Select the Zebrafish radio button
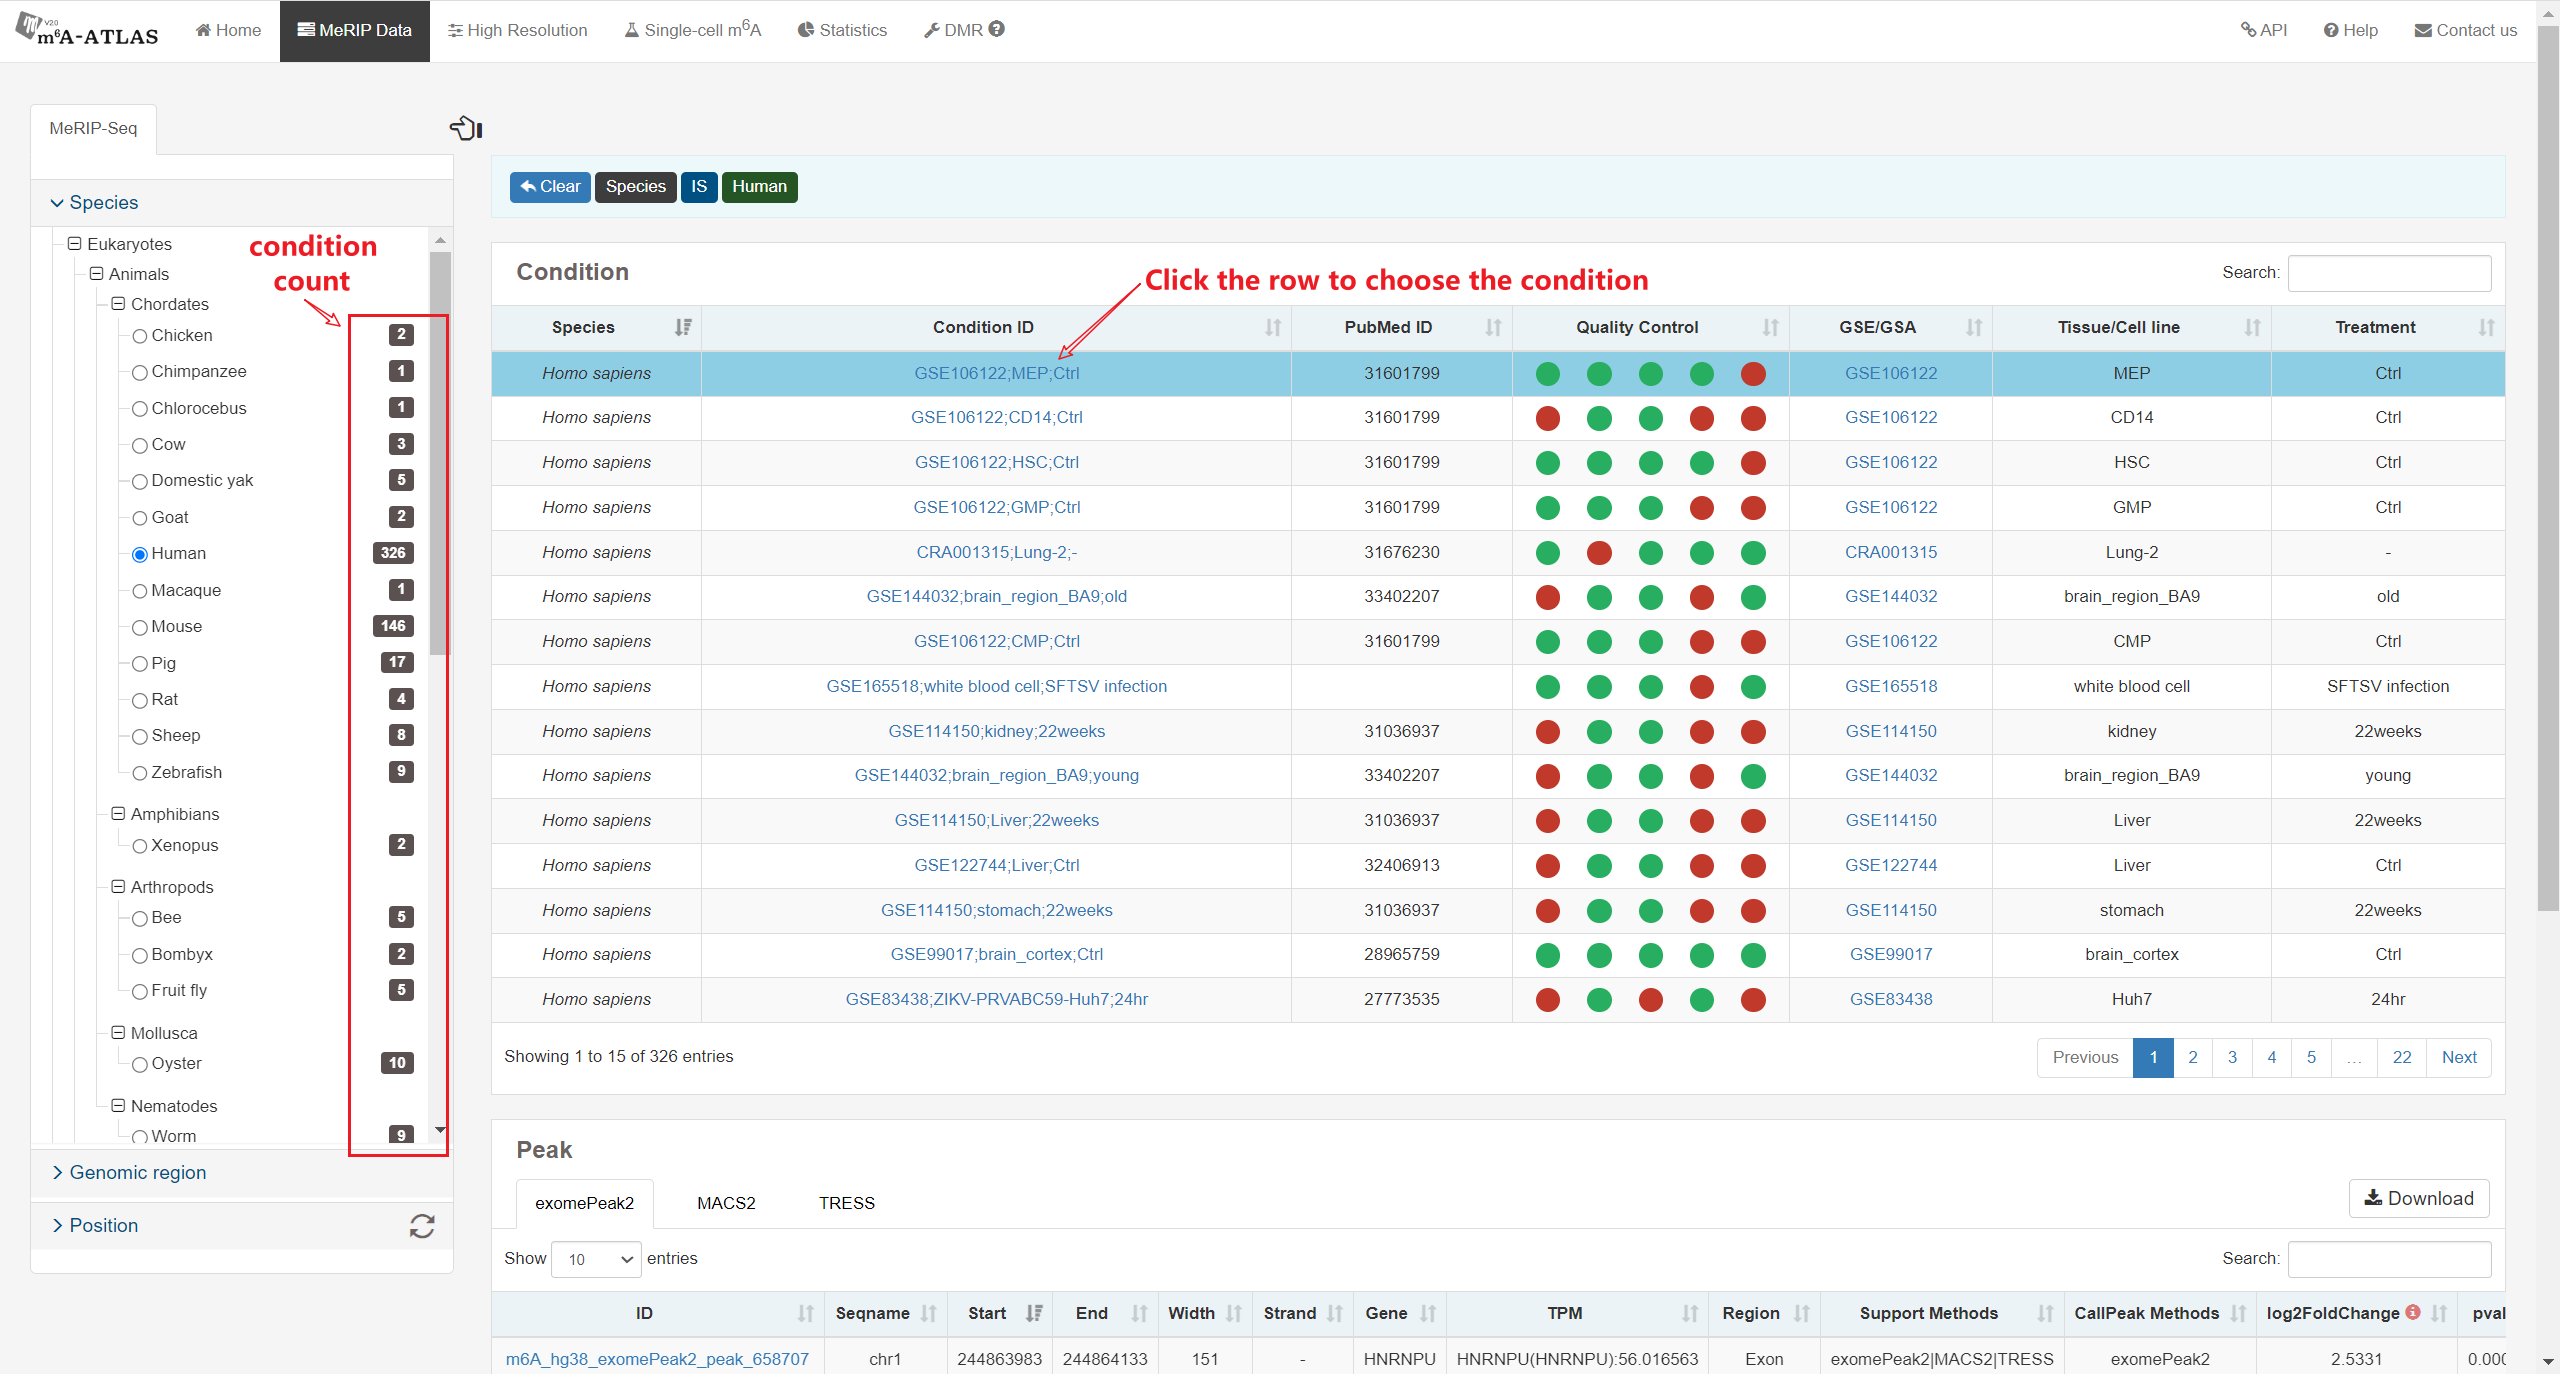 click(x=140, y=773)
